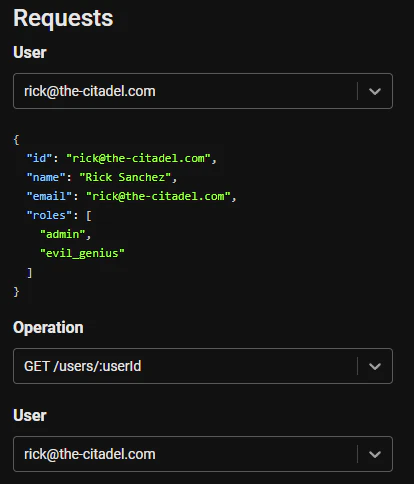Open the Operation dropdown showing GET /users/:userId
Screen dimensions: 414x484
203,366
